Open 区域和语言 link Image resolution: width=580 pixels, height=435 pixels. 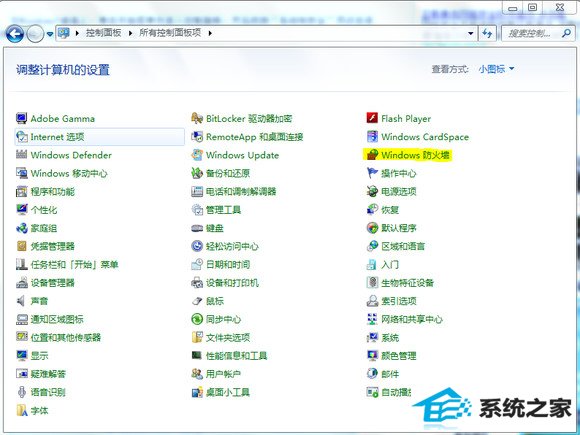click(x=403, y=246)
